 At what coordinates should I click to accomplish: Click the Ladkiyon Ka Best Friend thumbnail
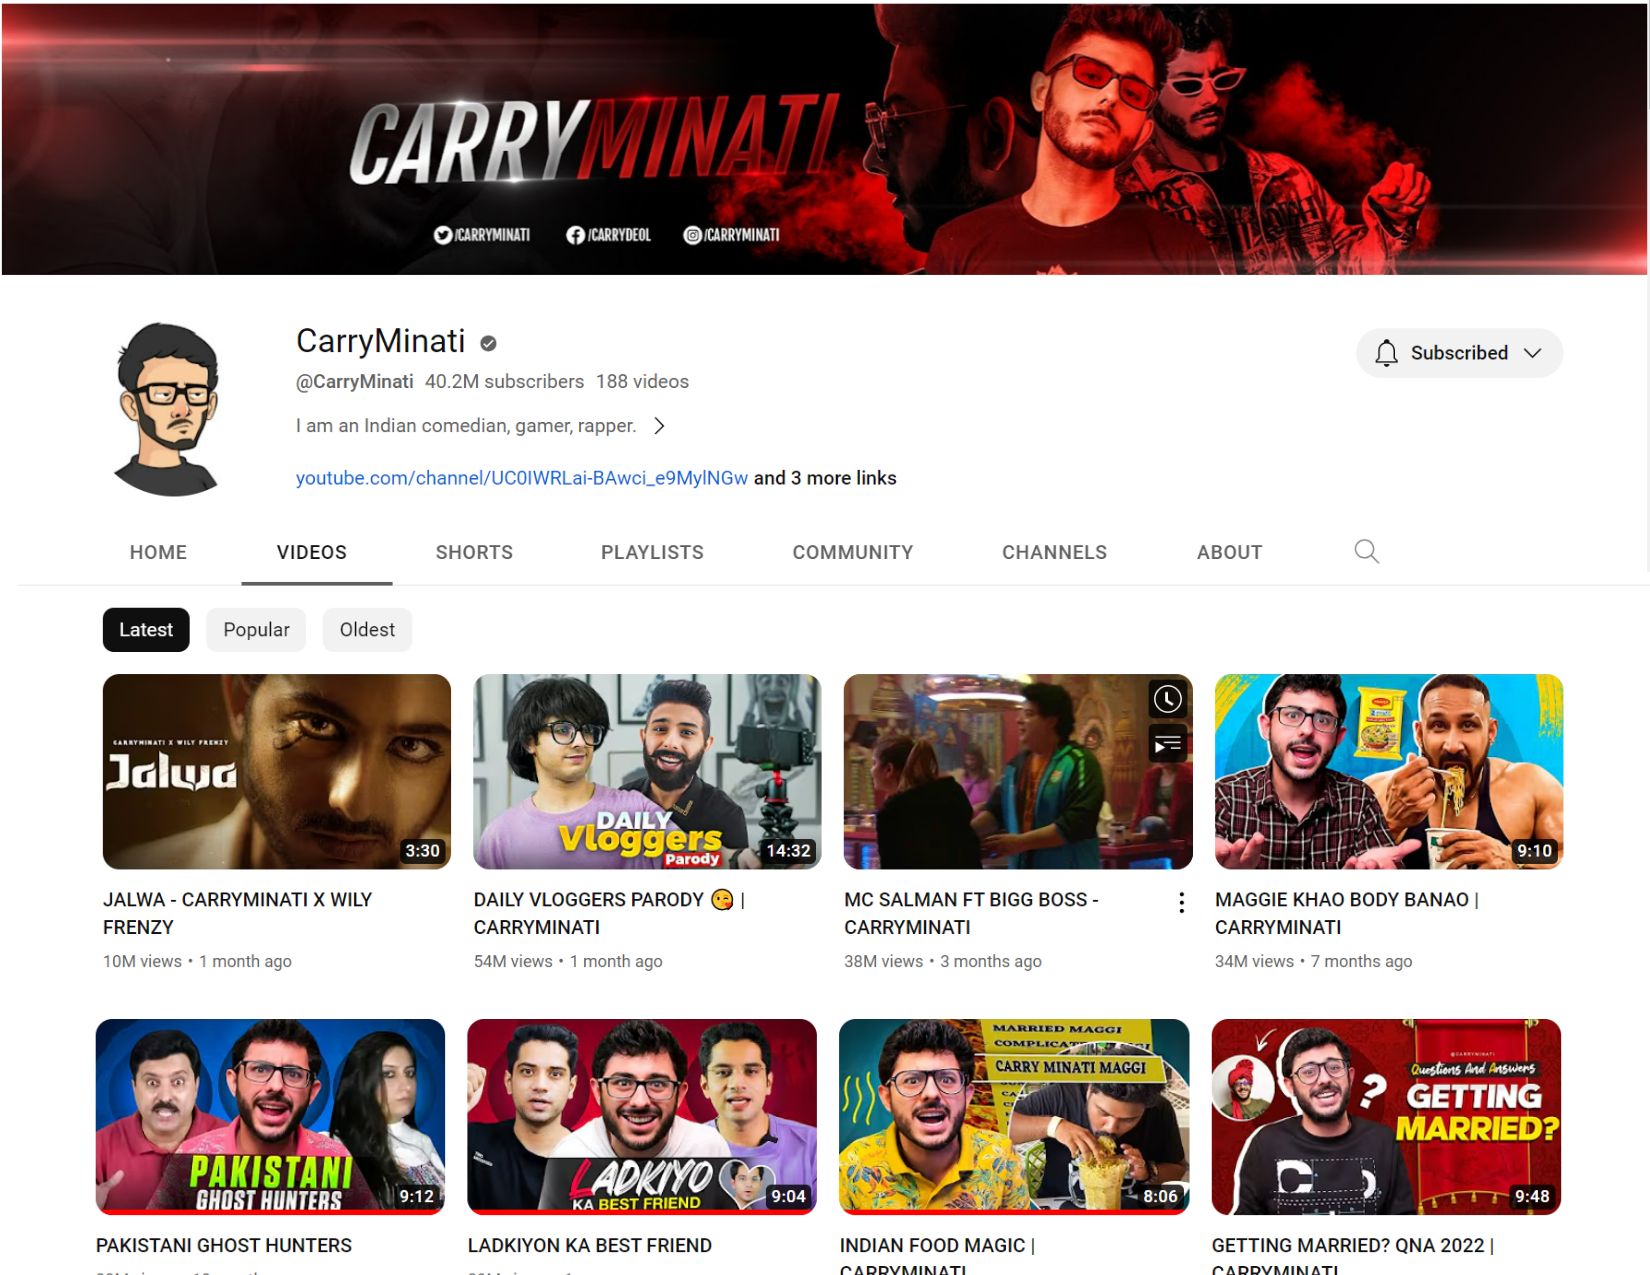[642, 1116]
